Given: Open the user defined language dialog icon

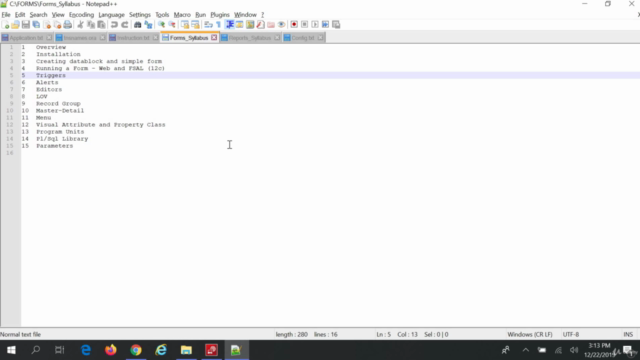Looking at the screenshot, I should [x=240, y=24].
